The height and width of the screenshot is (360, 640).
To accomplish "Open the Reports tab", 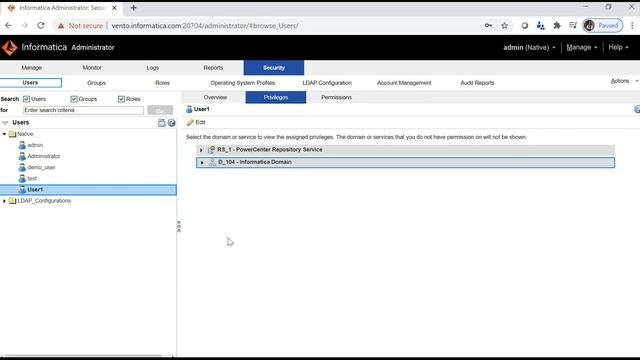I will [x=213, y=68].
